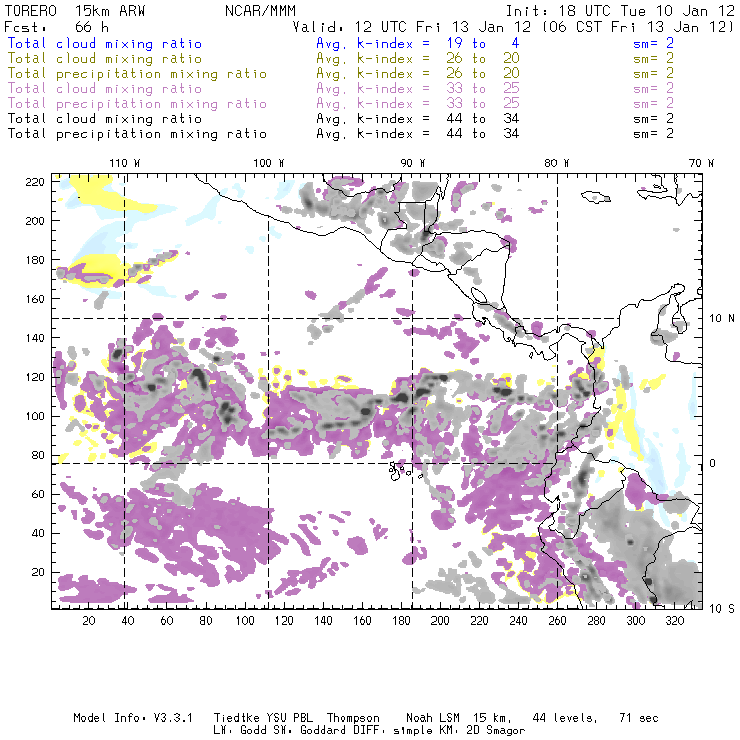Click the "280" x-axis tick label
This screenshot has width=740, height=740.
click(x=596, y=621)
